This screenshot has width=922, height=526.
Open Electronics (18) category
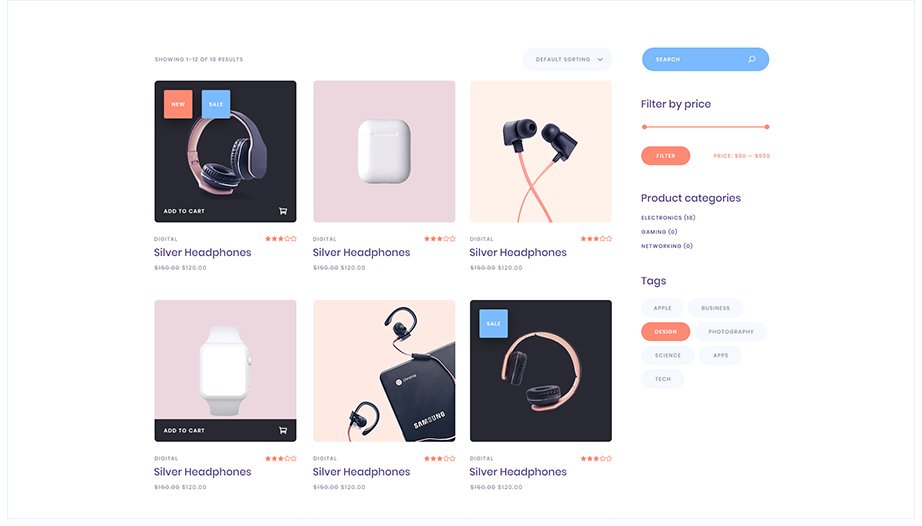tap(668, 217)
